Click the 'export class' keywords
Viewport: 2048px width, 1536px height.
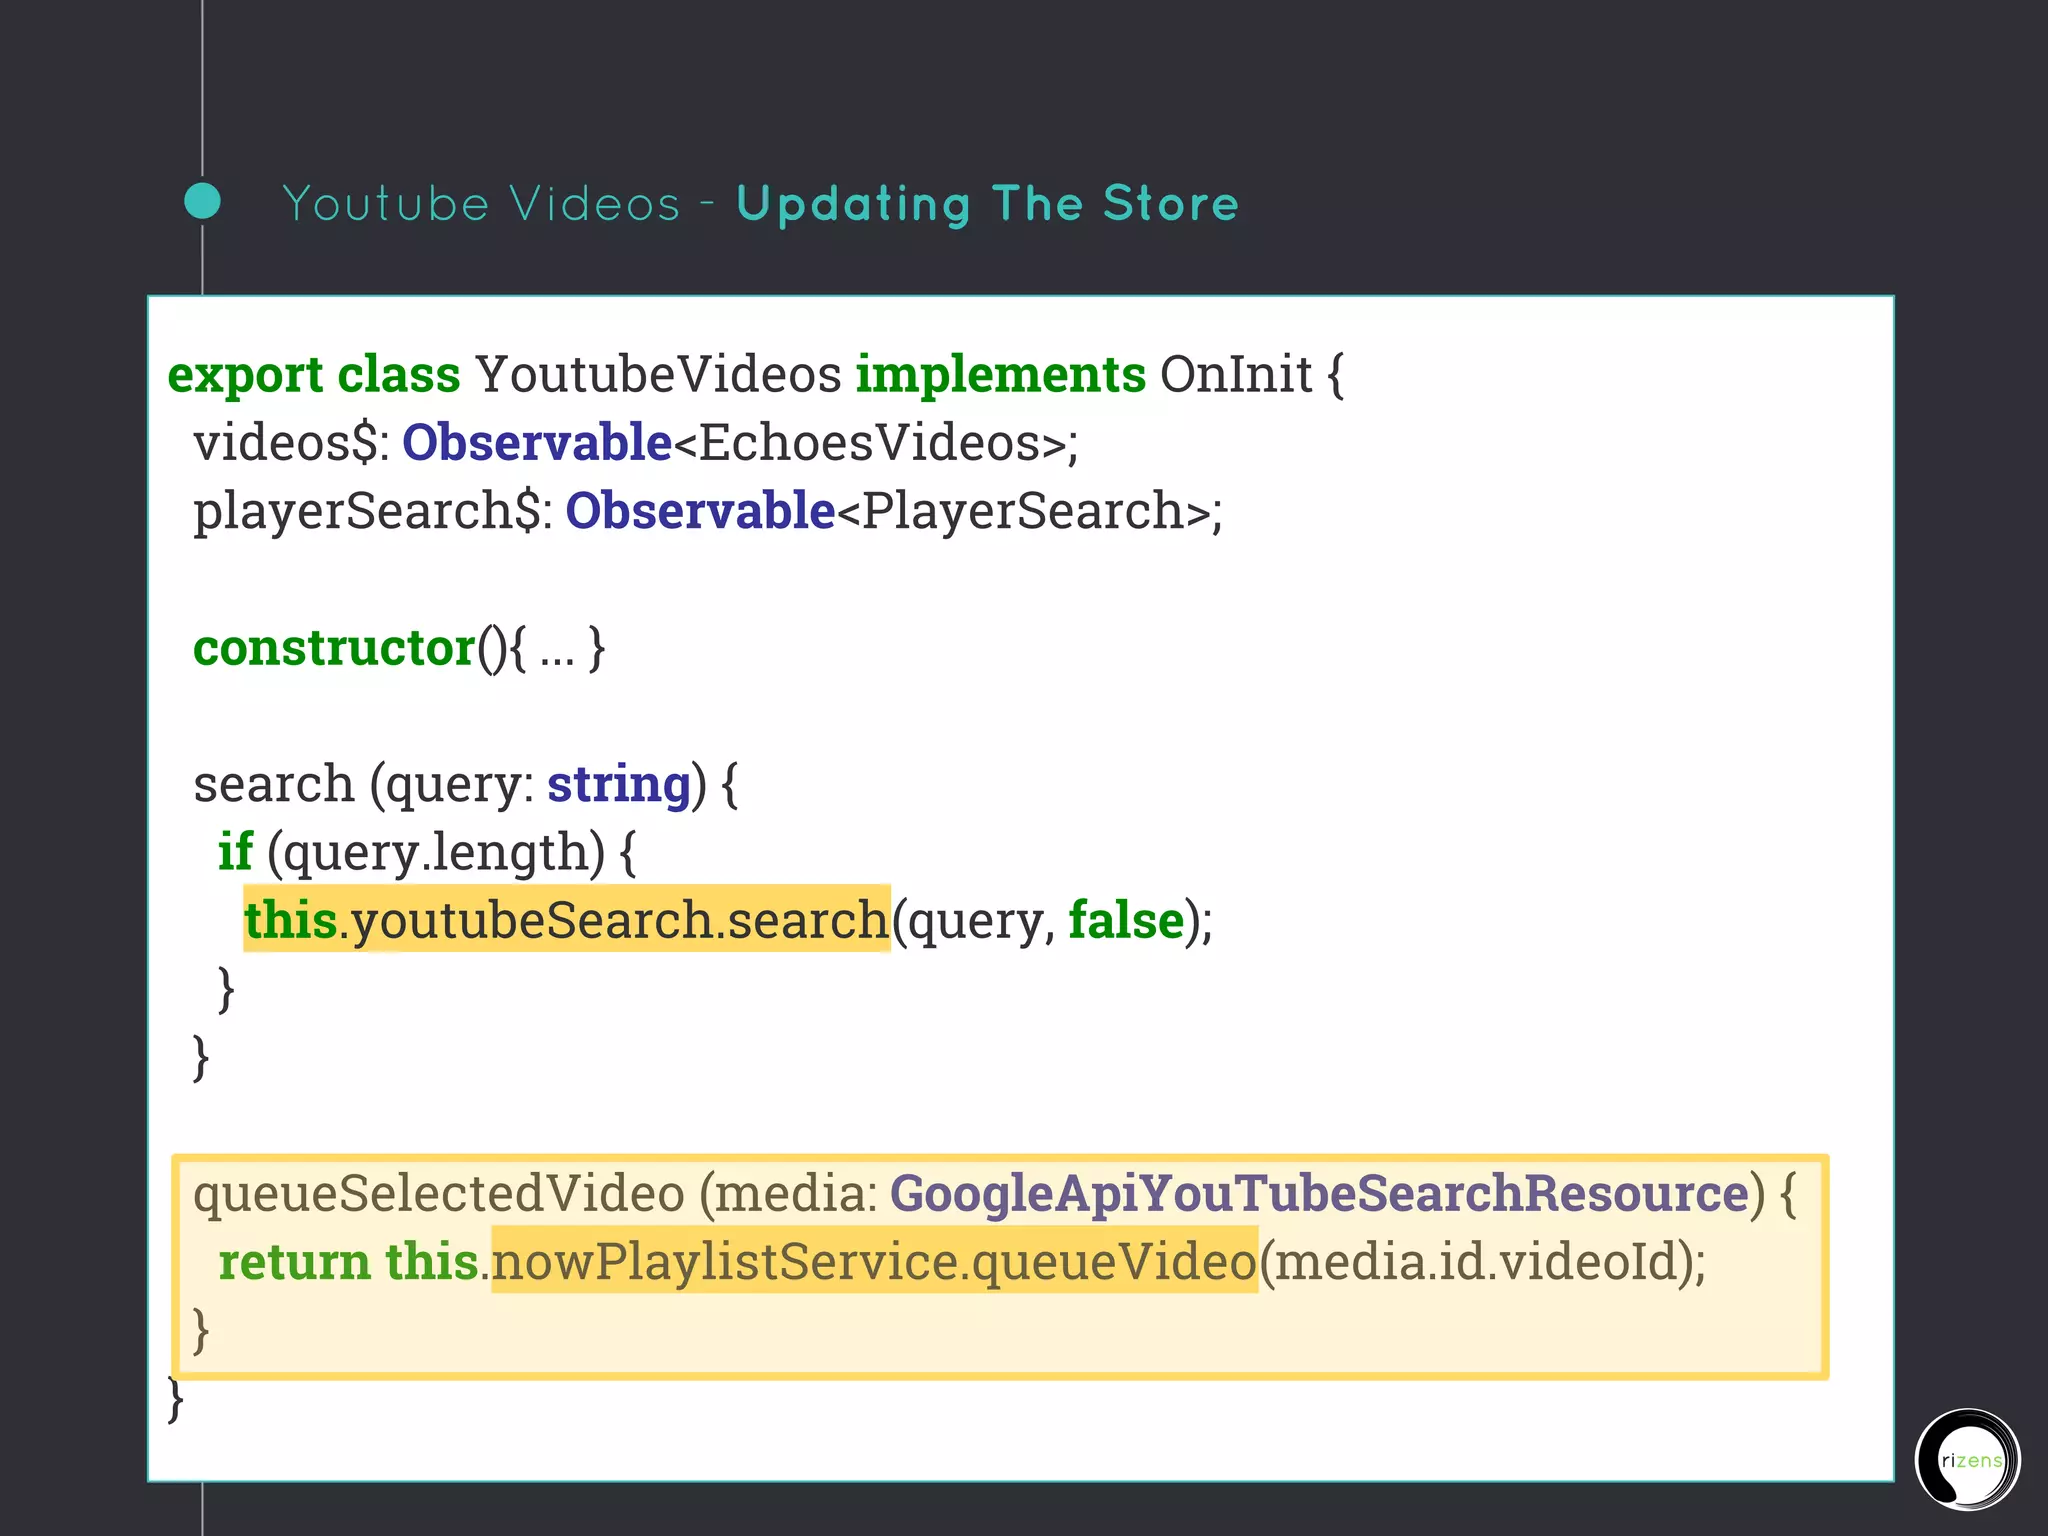tap(314, 375)
